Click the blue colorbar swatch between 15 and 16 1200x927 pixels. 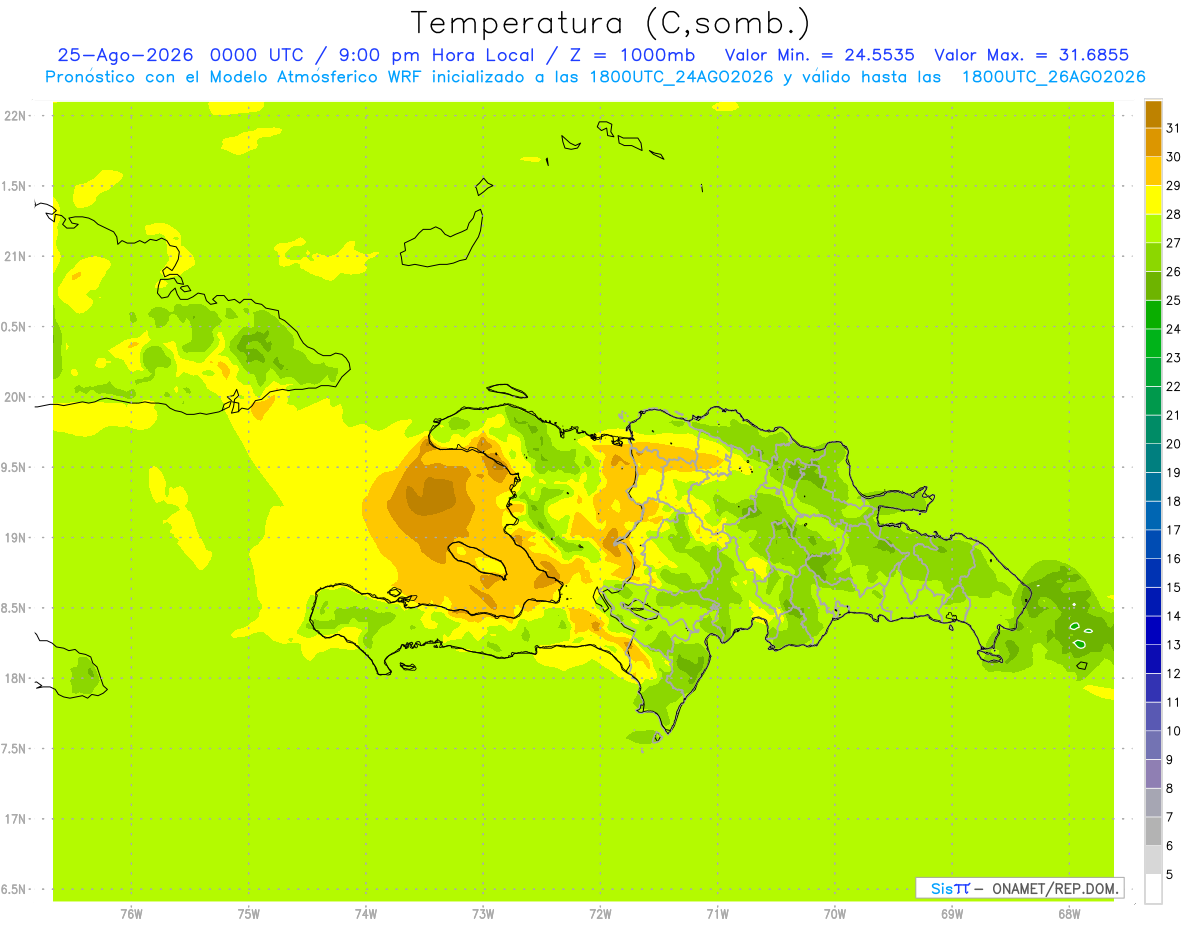(x=1153, y=573)
